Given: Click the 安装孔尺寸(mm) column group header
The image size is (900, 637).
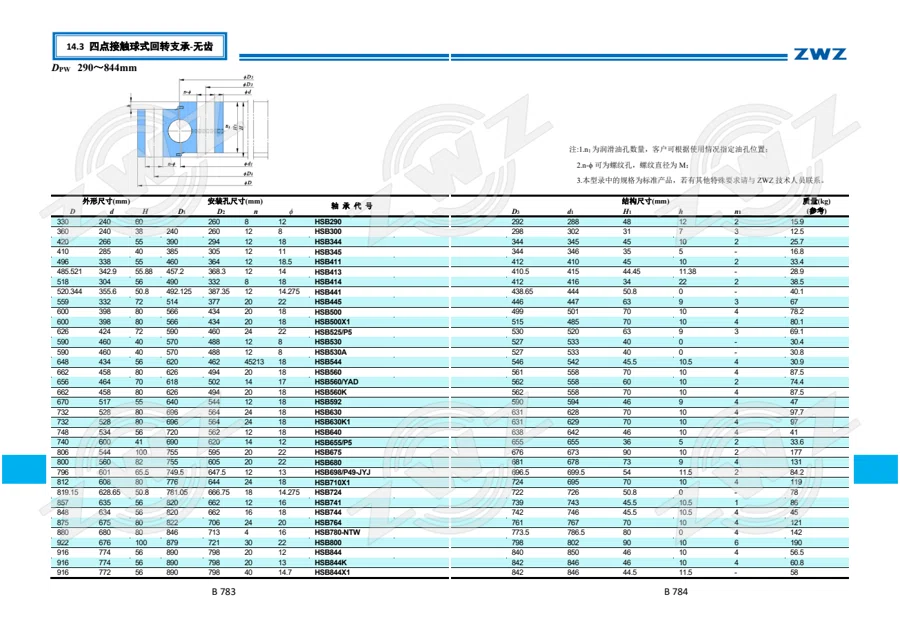Looking at the screenshot, I should pyautogui.click(x=235, y=201).
